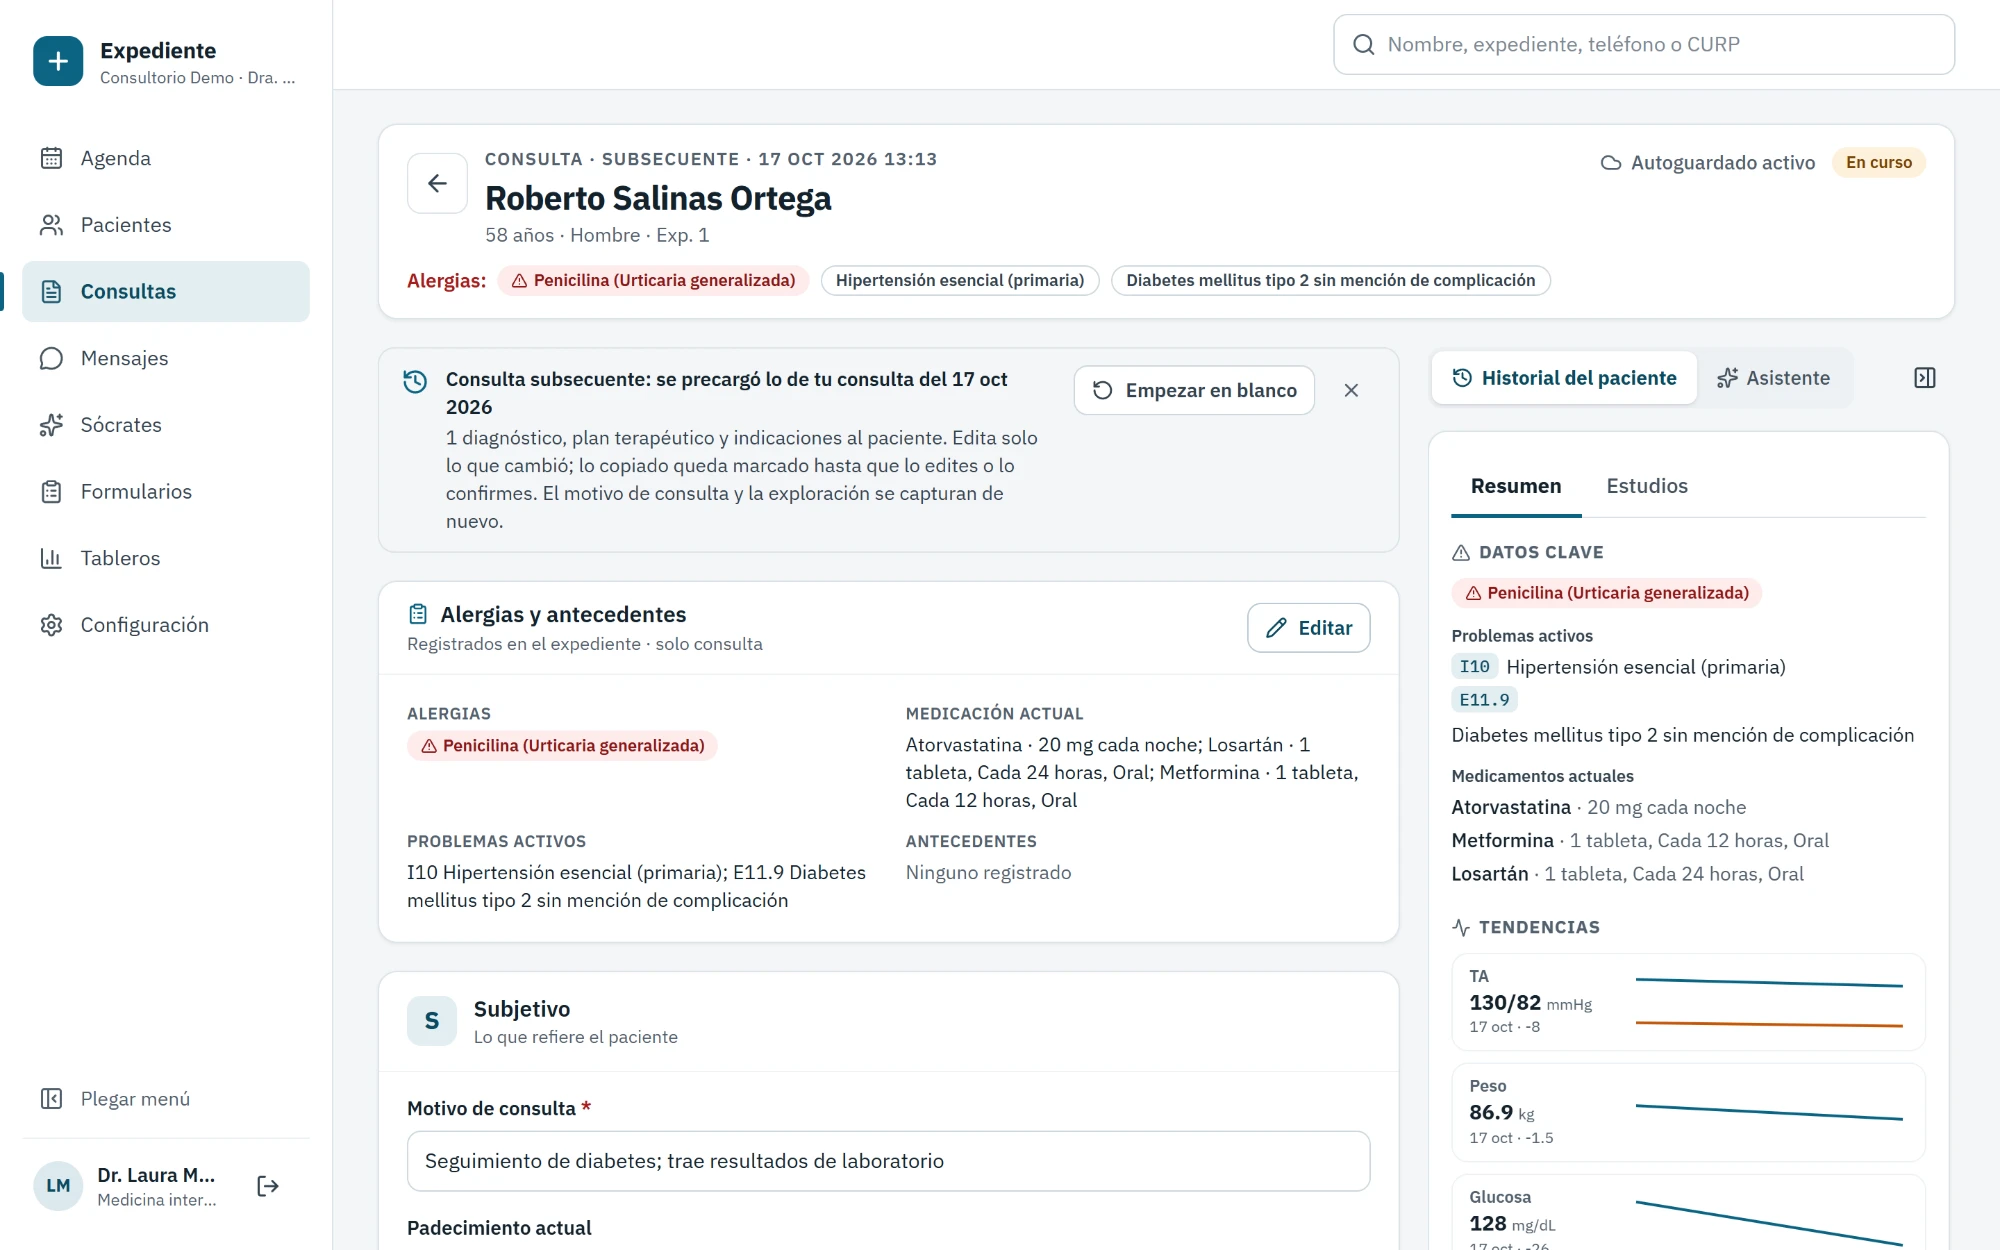2000x1250 pixels.
Task: Open the Glucosa 128 trend card
Action: 1688,1213
